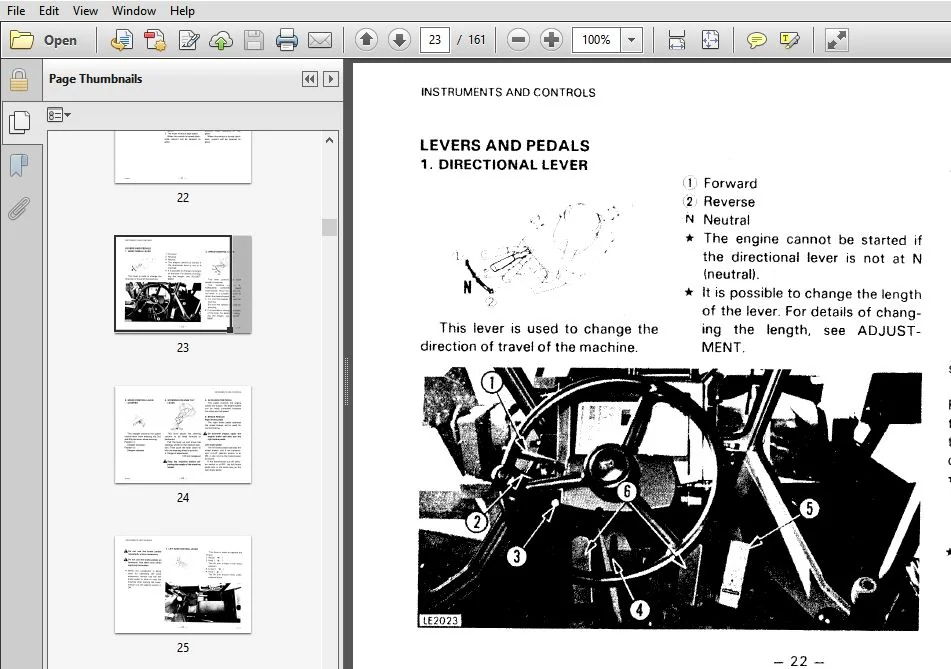The width and height of the screenshot is (951, 669).
Task: Click the email envelope icon
Action: pyautogui.click(x=320, y=40)
